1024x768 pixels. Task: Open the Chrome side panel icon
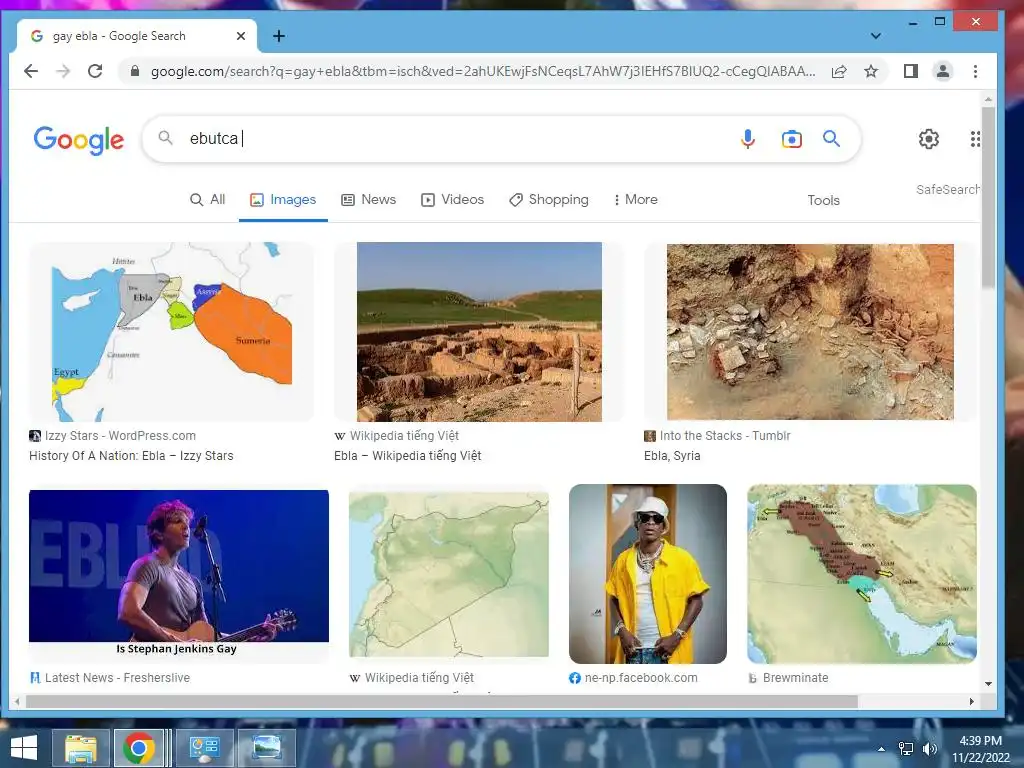coord(910,71)
